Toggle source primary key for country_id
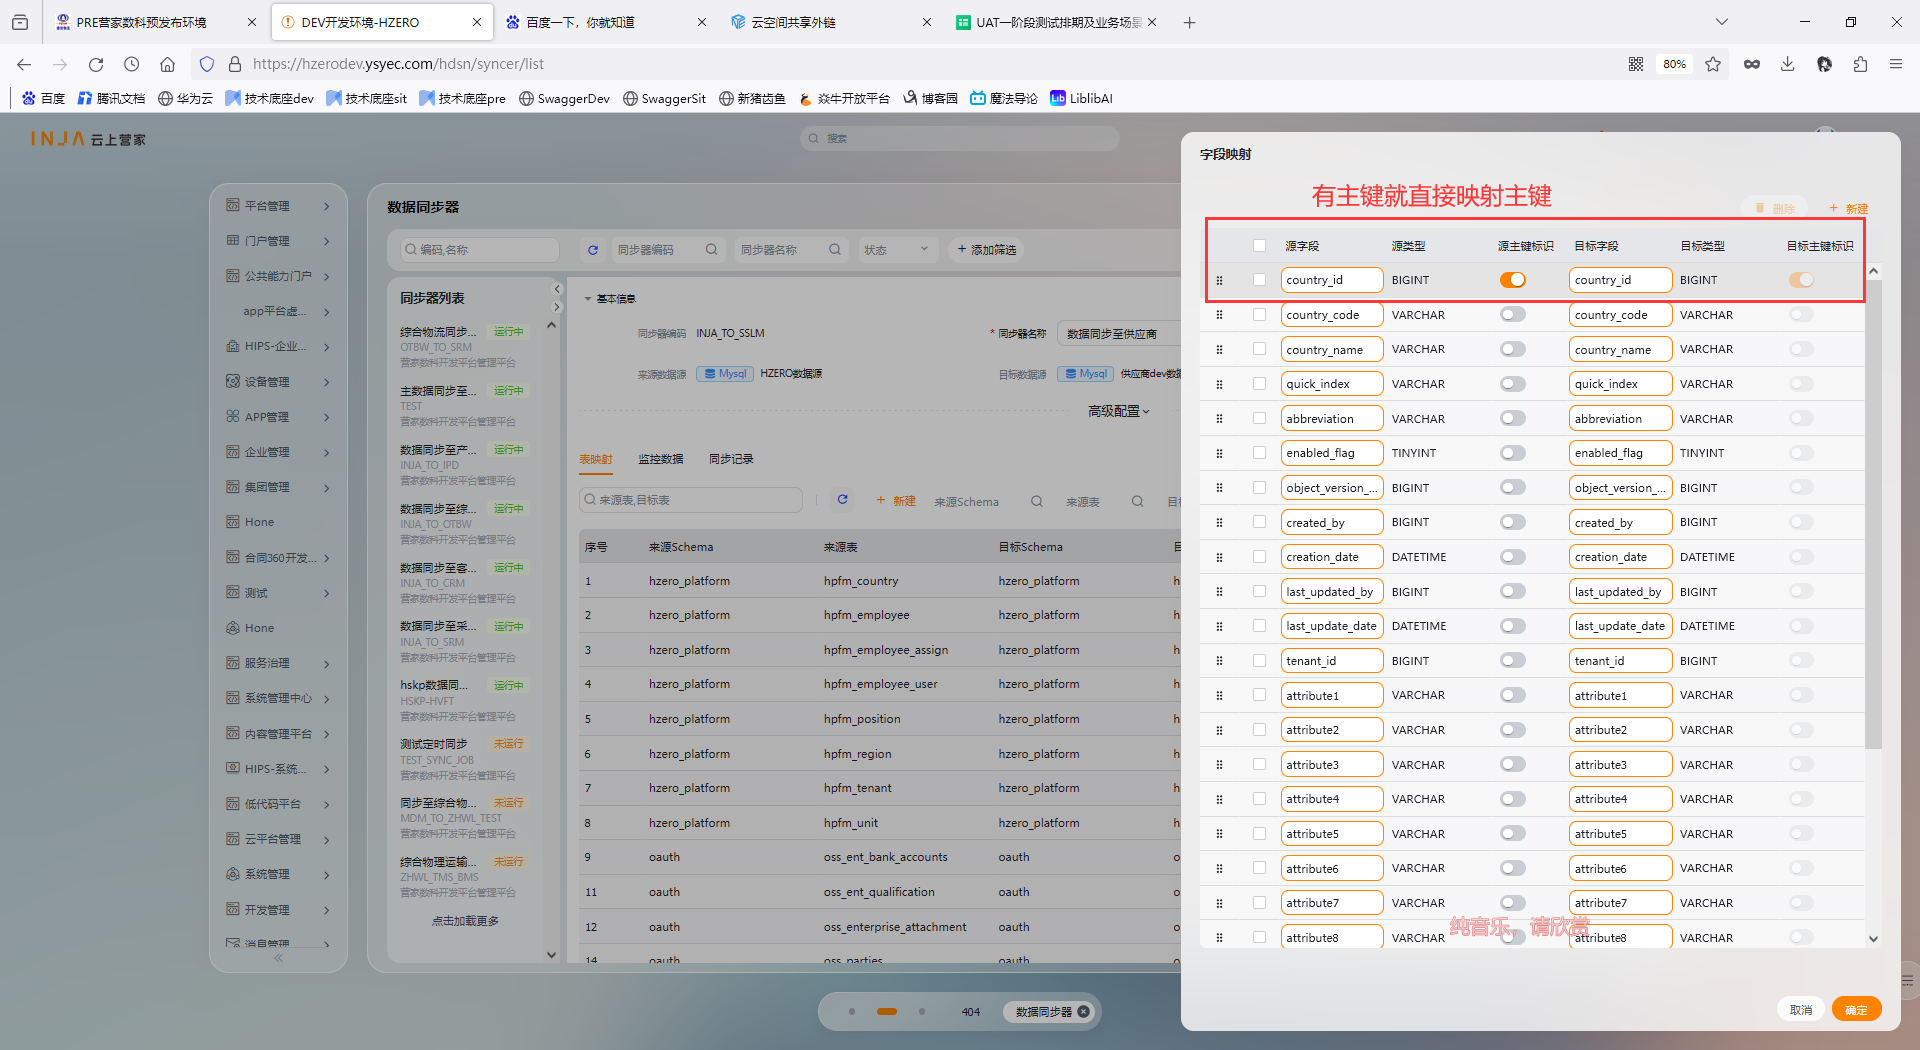 tap(1513, 280)
